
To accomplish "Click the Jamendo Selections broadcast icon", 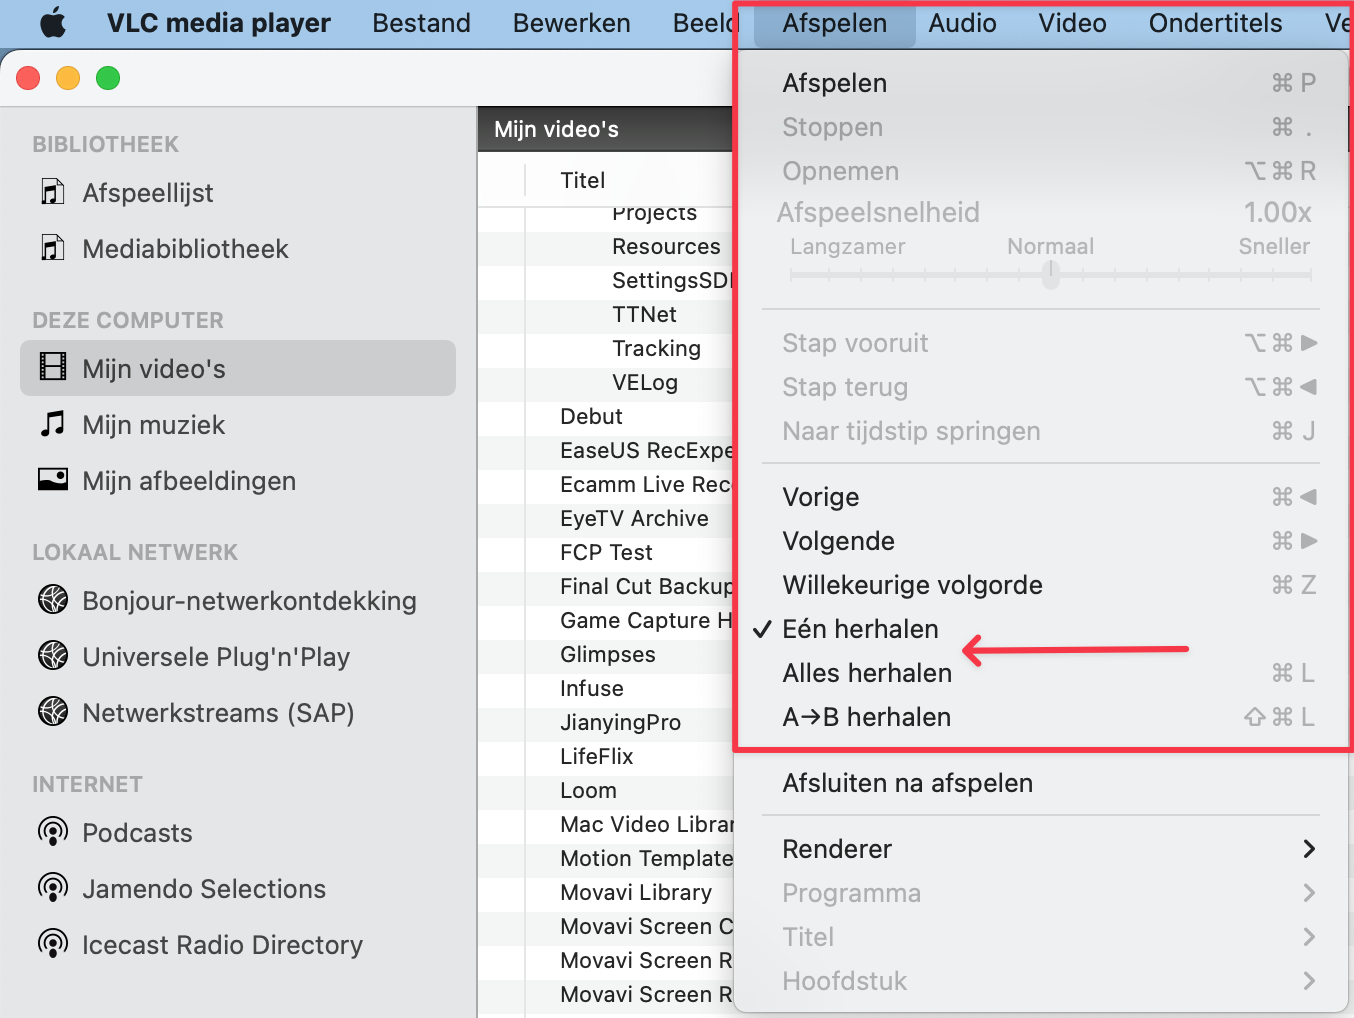I will pos(53,888).
